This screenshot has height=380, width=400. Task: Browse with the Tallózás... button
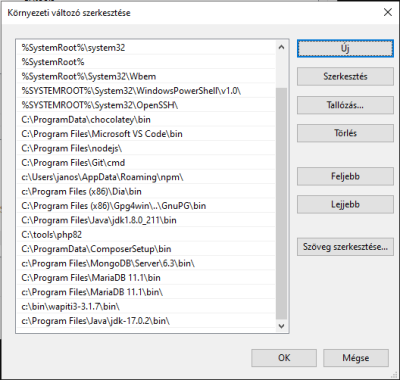(x=345, y=105)
